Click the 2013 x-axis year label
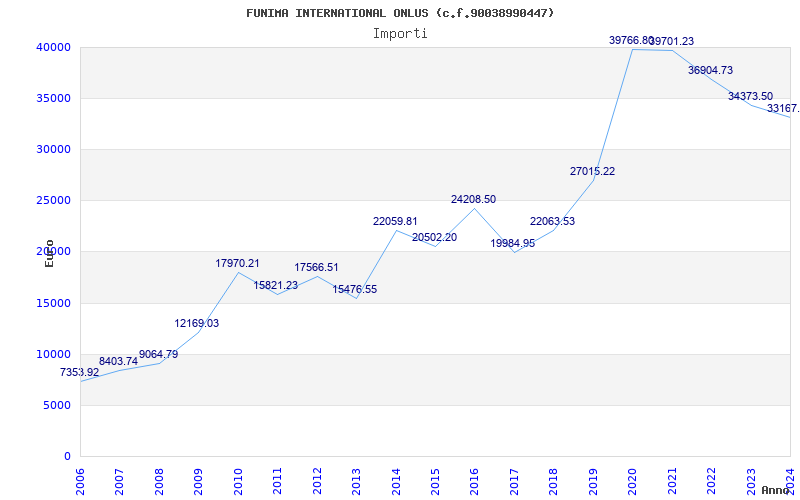 pyautogui.click(x=356, y=481)
